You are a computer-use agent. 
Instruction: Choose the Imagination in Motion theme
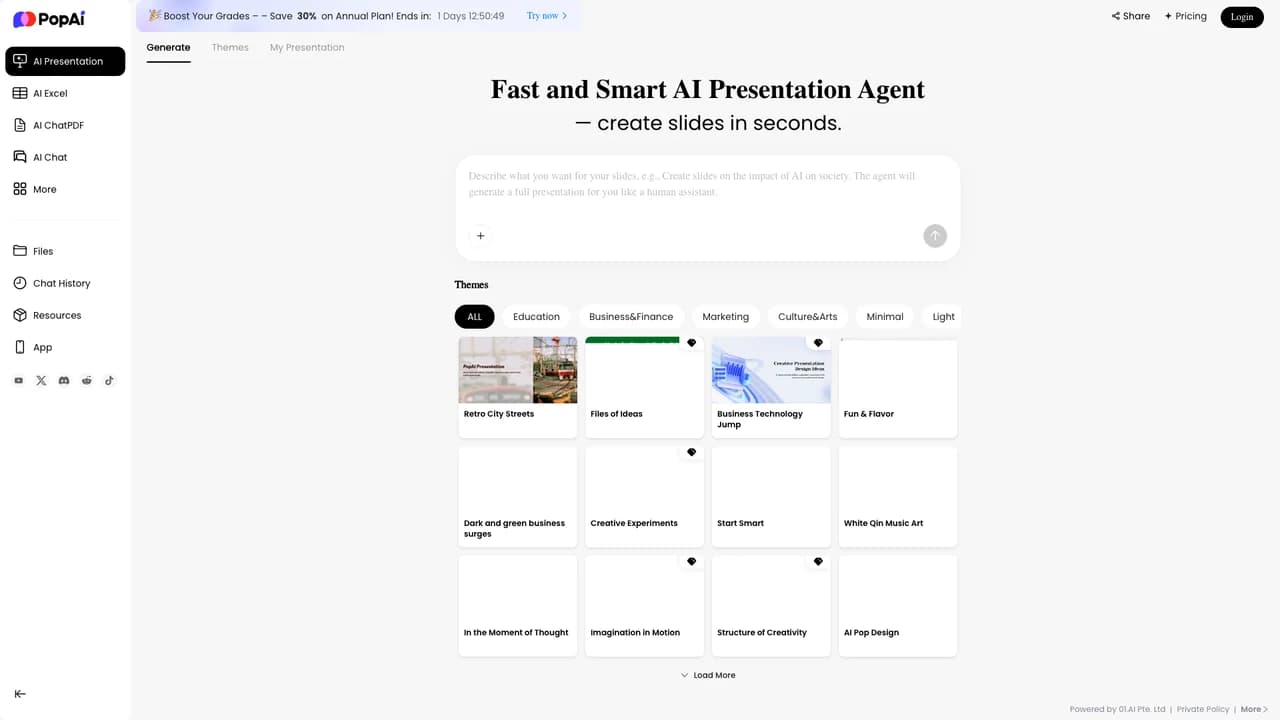pyautogui.click(x=644, y=606)
